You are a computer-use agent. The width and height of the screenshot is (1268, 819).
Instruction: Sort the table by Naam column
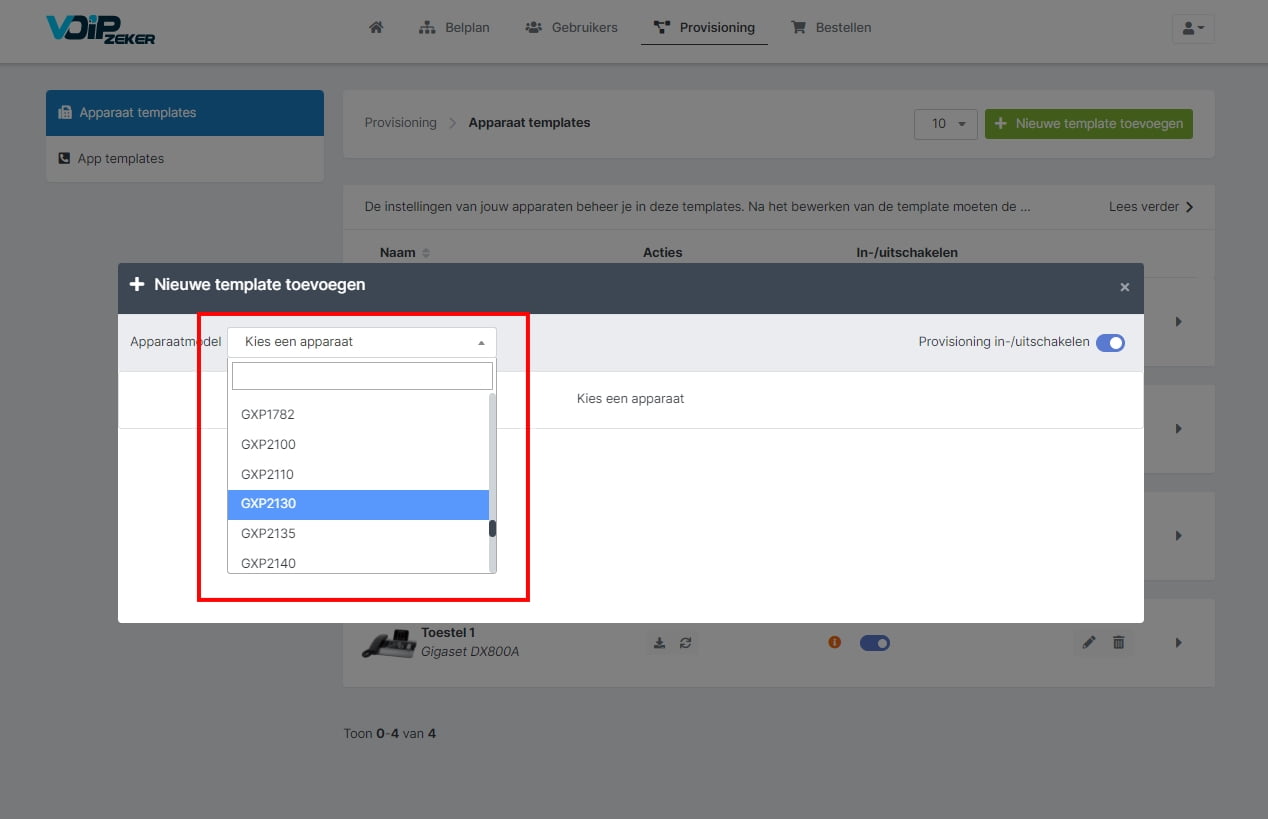404,252
